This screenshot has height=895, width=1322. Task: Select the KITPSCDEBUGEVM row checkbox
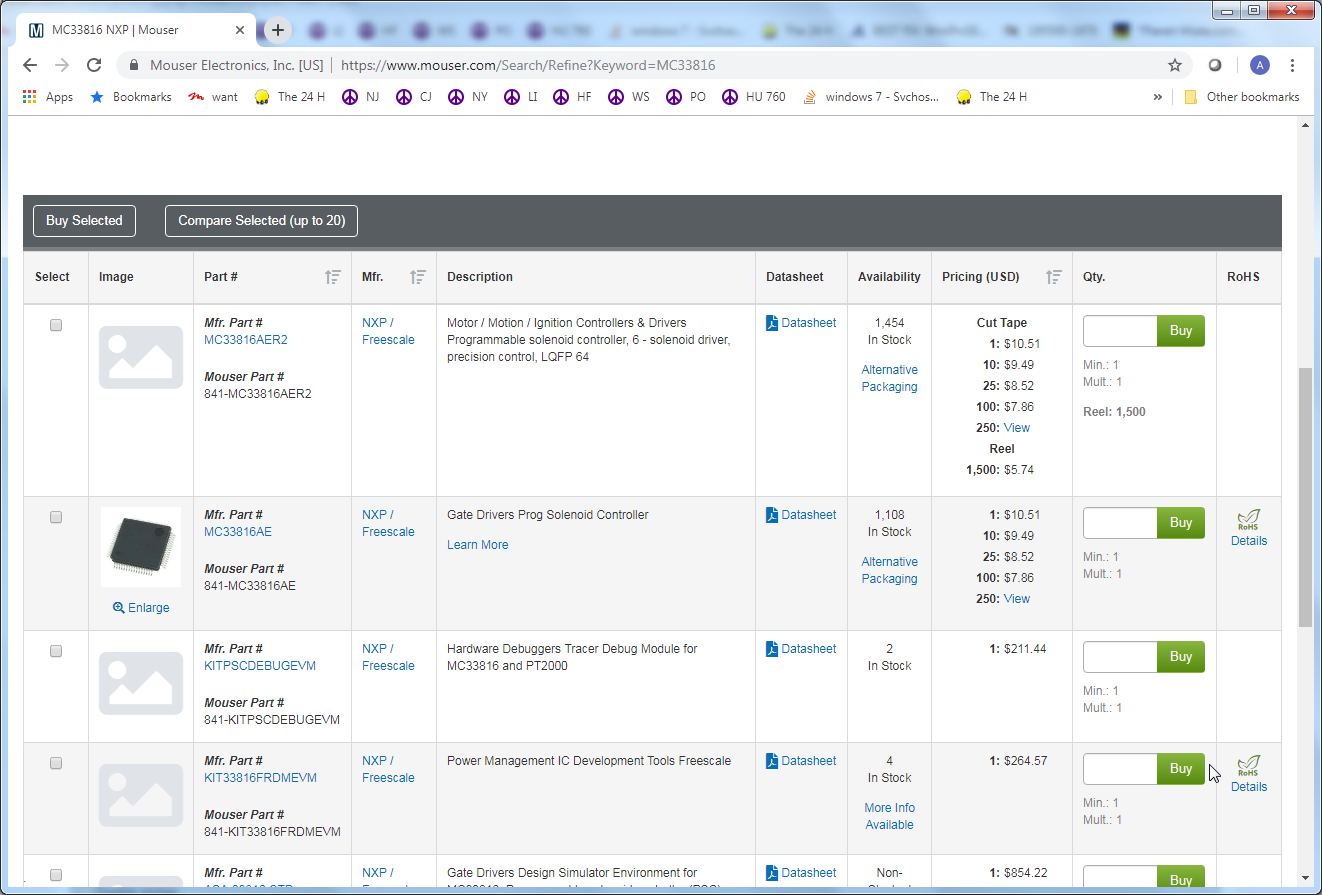pyautogui.click(x=56, y=651)
